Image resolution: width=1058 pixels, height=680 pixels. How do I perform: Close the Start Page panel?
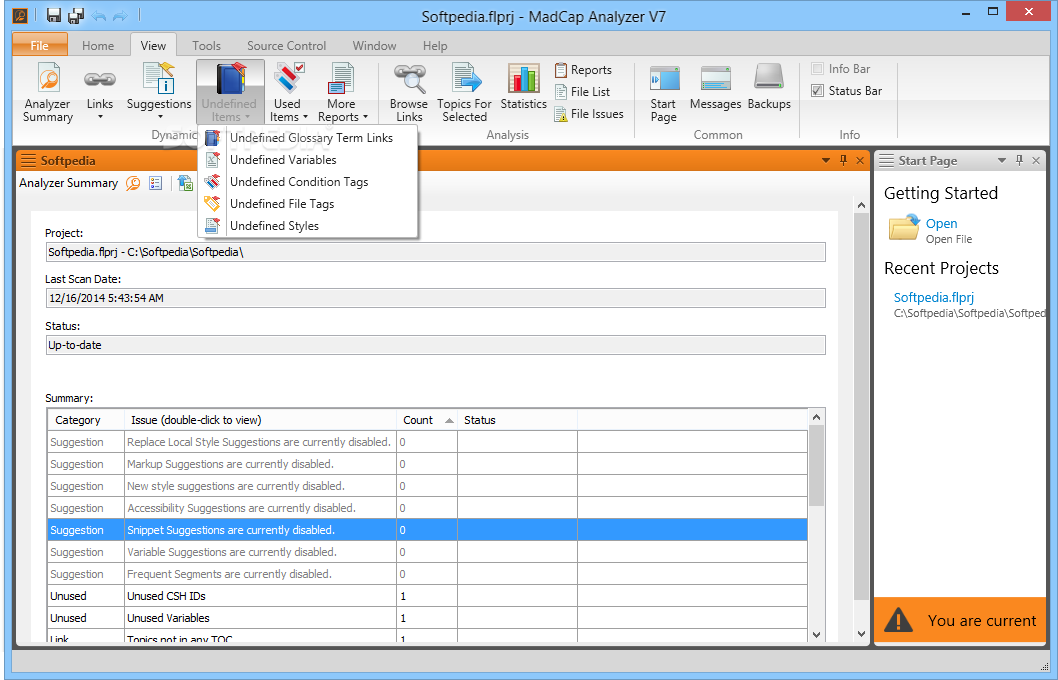pos(1036,161)
